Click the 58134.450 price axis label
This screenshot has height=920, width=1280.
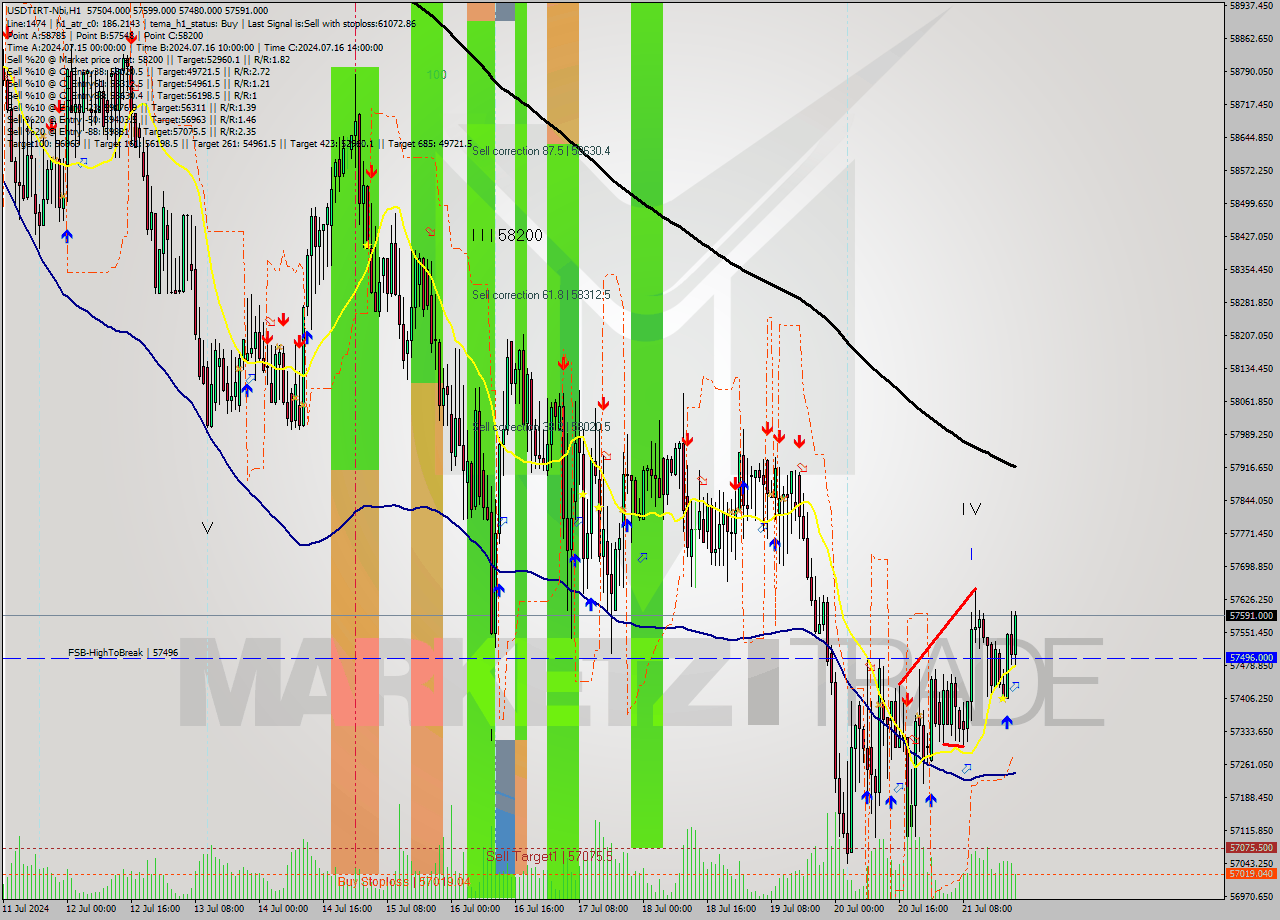point(1253,368)
